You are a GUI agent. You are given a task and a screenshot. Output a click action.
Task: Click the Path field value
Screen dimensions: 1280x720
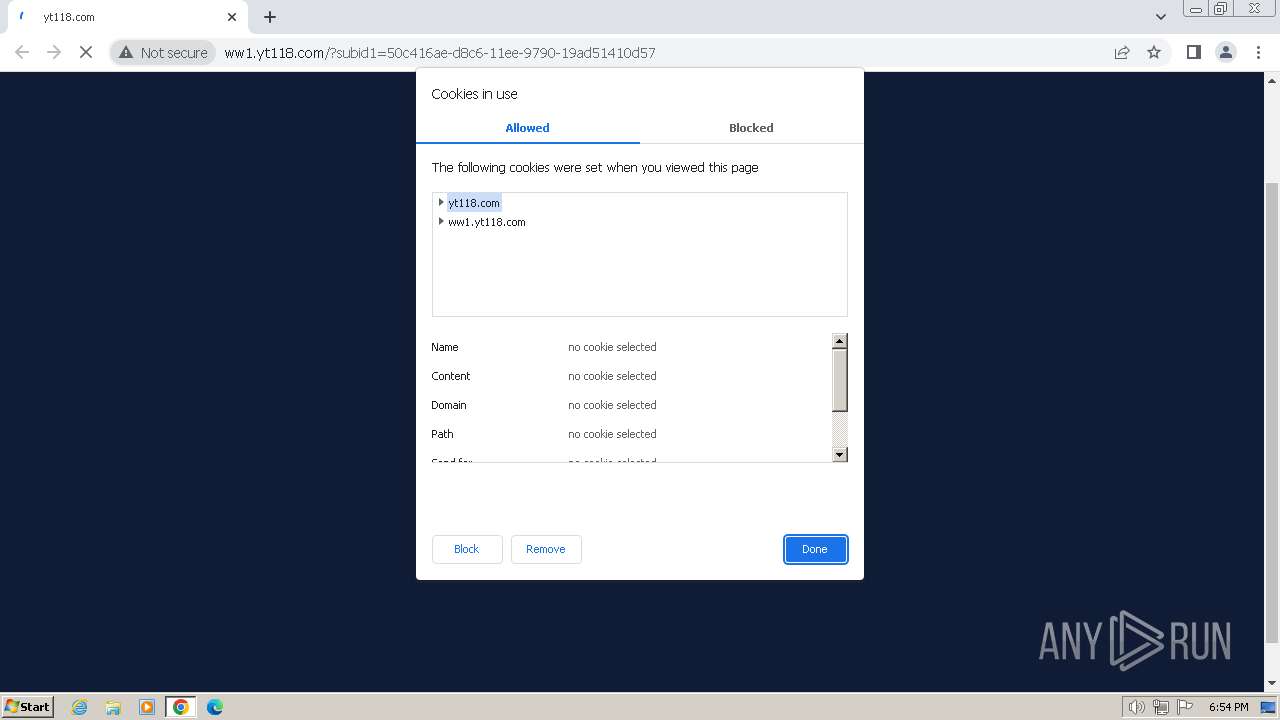point(612,434)
